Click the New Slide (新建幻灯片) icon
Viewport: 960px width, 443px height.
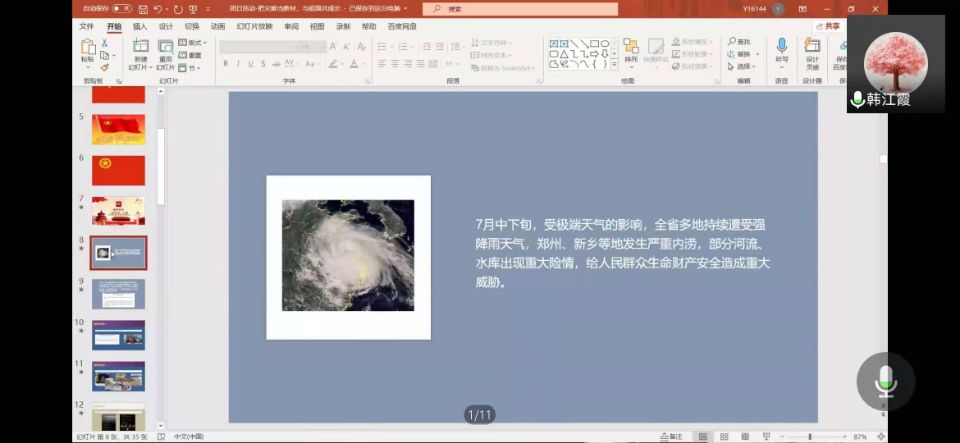(x=140, y=48)
